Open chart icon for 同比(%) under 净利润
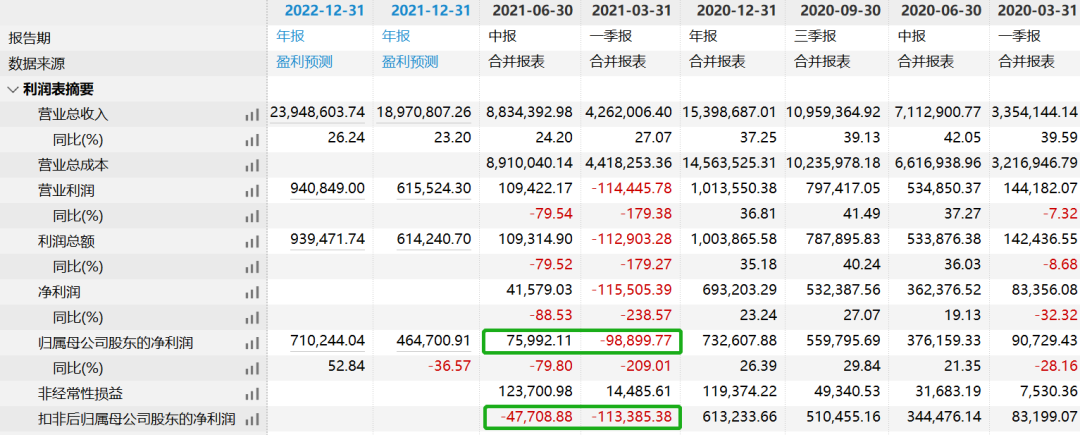The image size is (1080, 435). point(252,319)
